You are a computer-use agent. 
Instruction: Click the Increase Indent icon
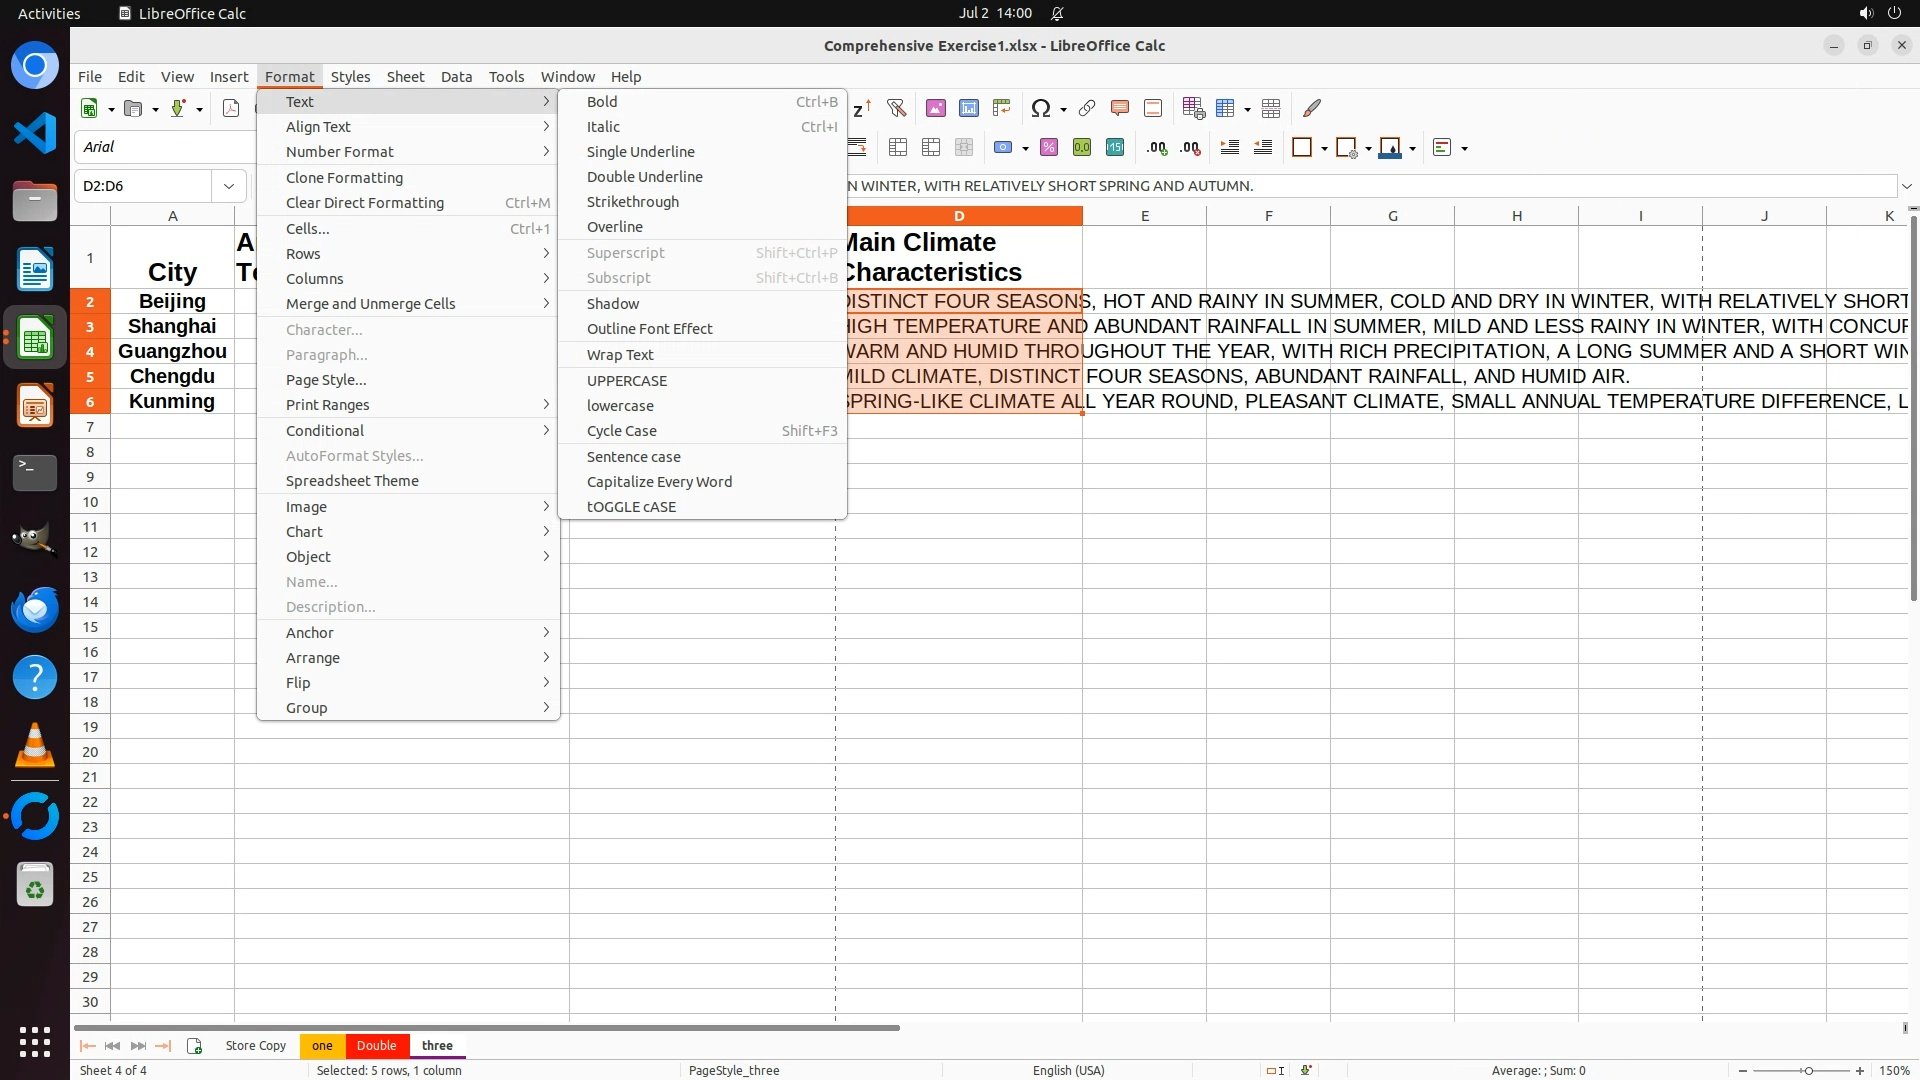(1230, 148)
